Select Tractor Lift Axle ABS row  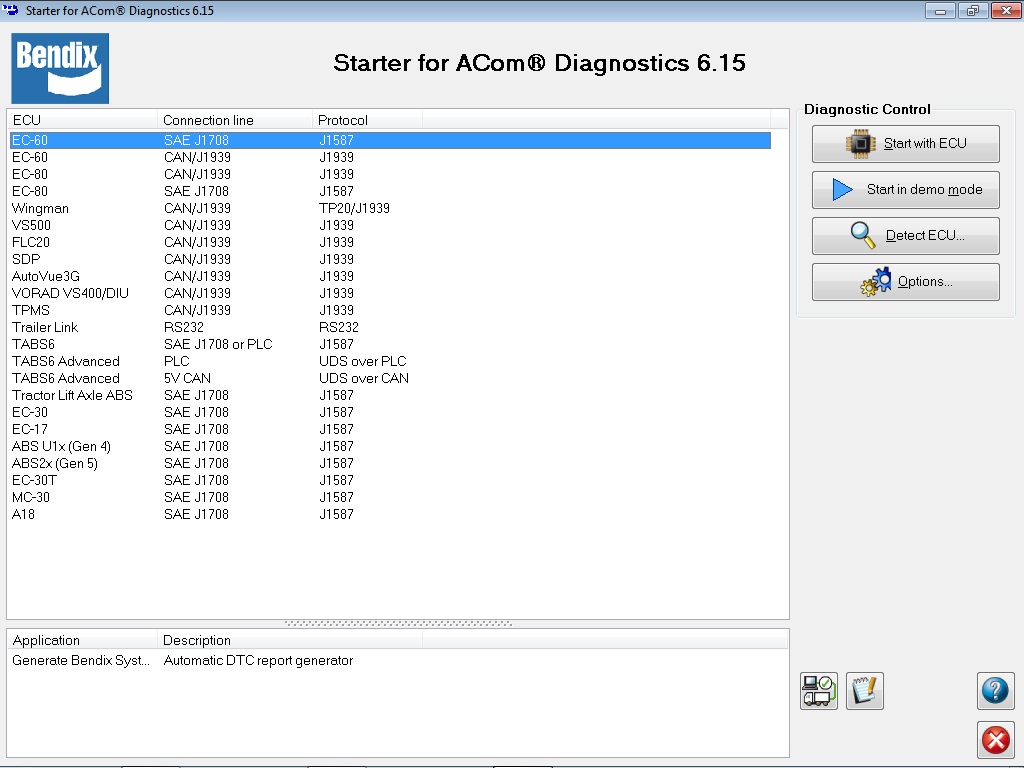[391, 395]
